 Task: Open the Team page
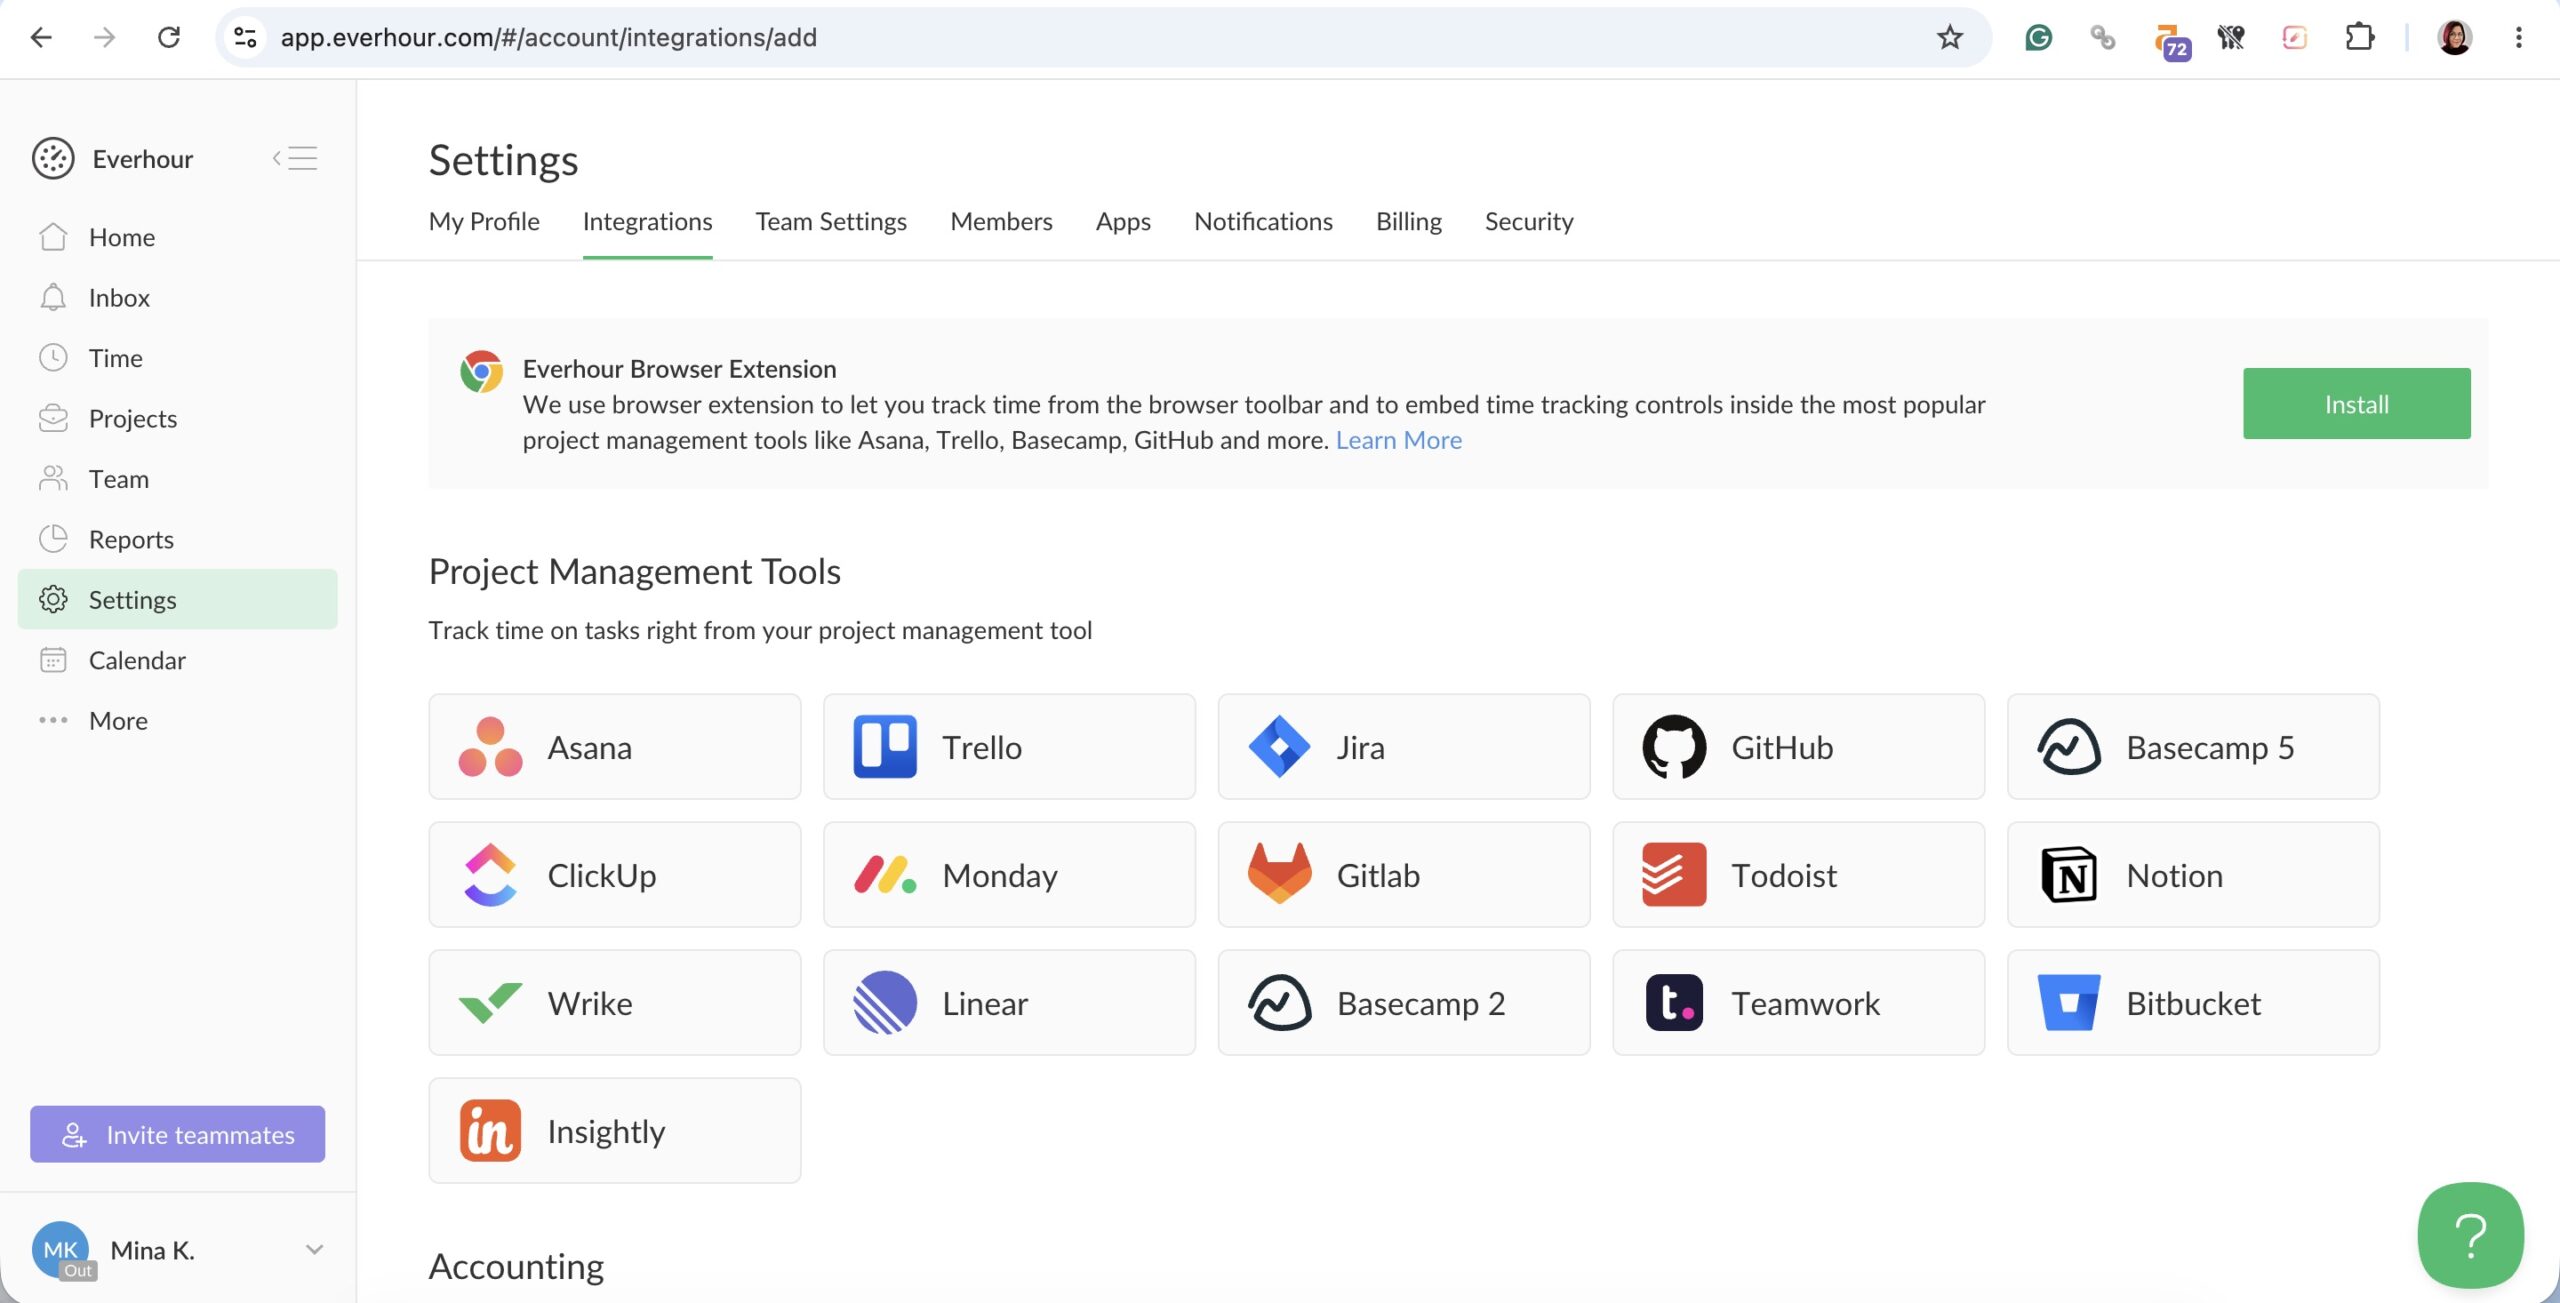point(178,479)
